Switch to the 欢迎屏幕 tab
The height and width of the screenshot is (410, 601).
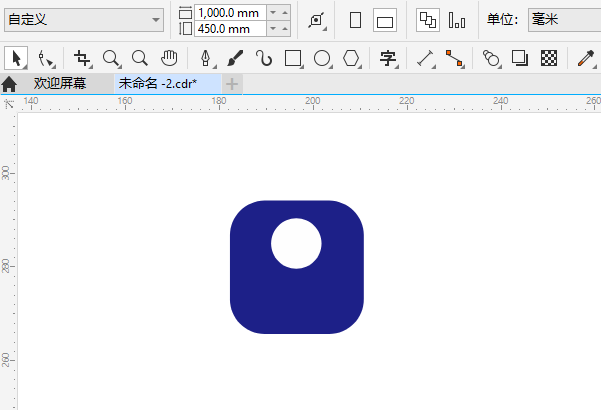[x=60, y=83]
